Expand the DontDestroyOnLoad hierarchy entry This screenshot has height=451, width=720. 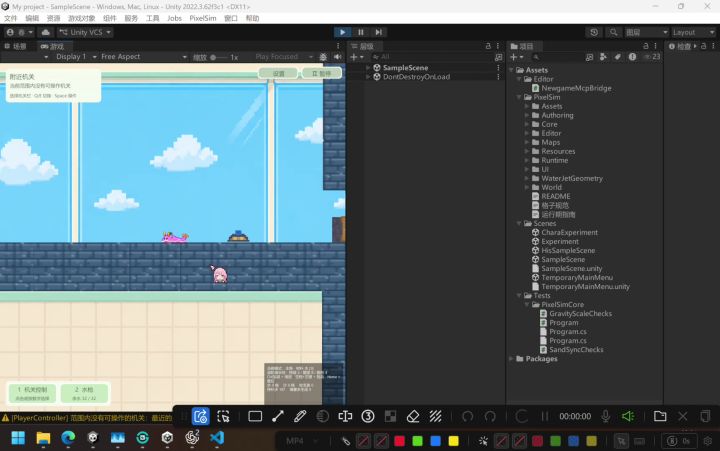(x=368, y=77)
